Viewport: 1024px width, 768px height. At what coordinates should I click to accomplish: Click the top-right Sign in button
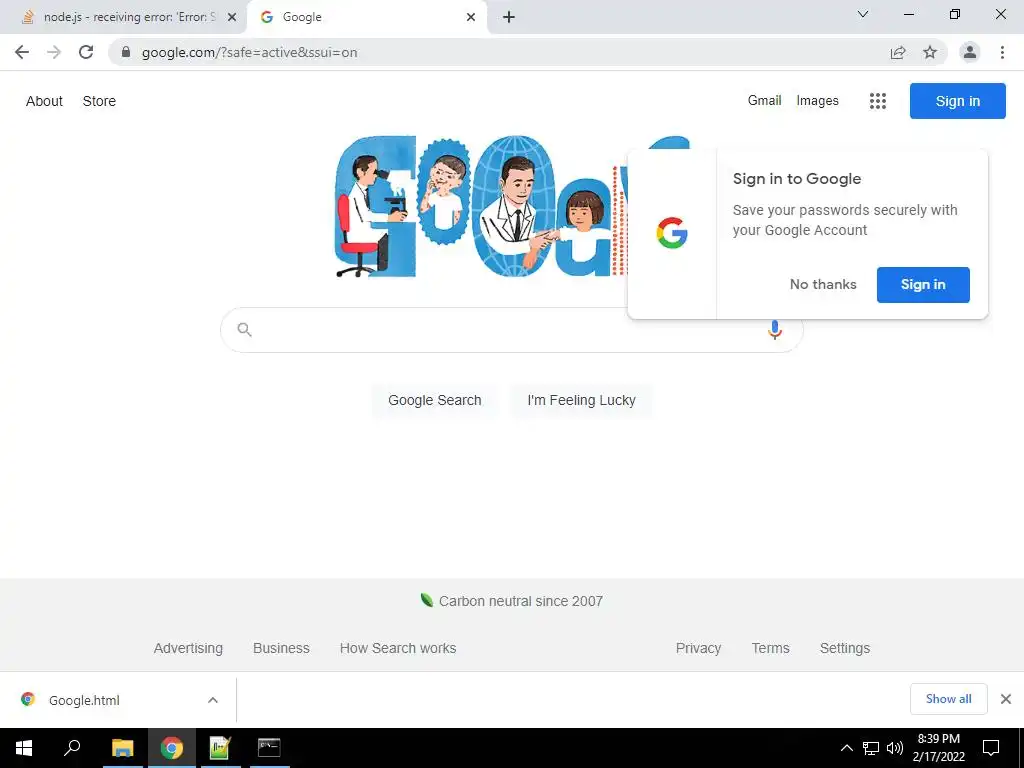[957, 101]
